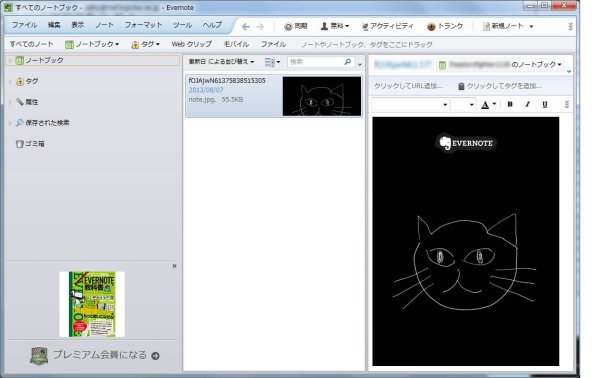
Task: Show main toolbar overflow chevron
Action: (x=570, y=26)
